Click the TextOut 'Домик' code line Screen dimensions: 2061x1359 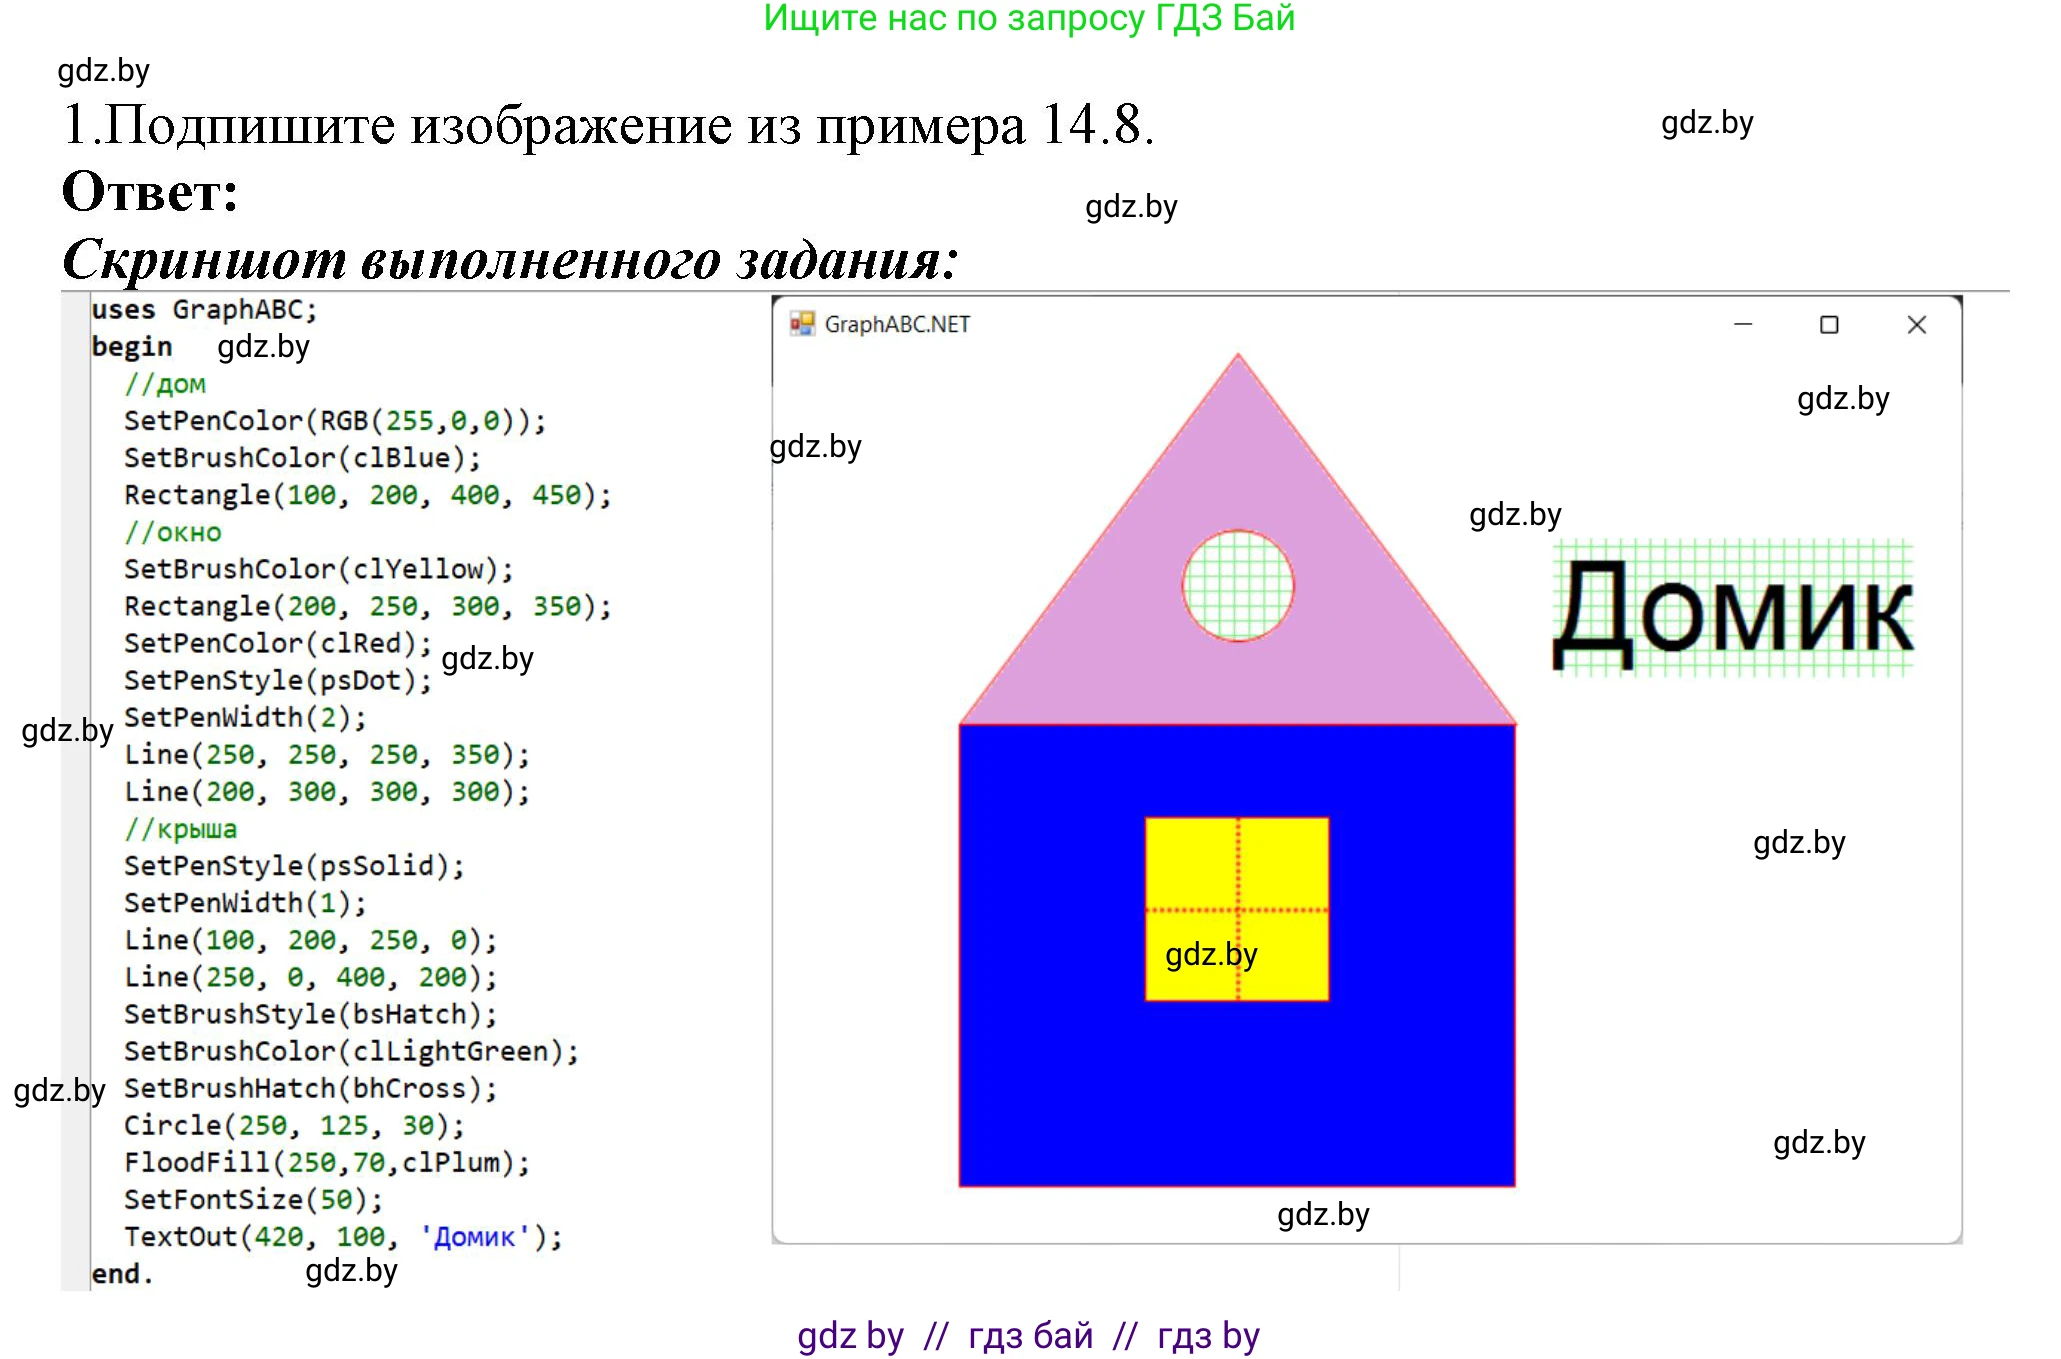pyautogui.click(x=343, y=1237)
